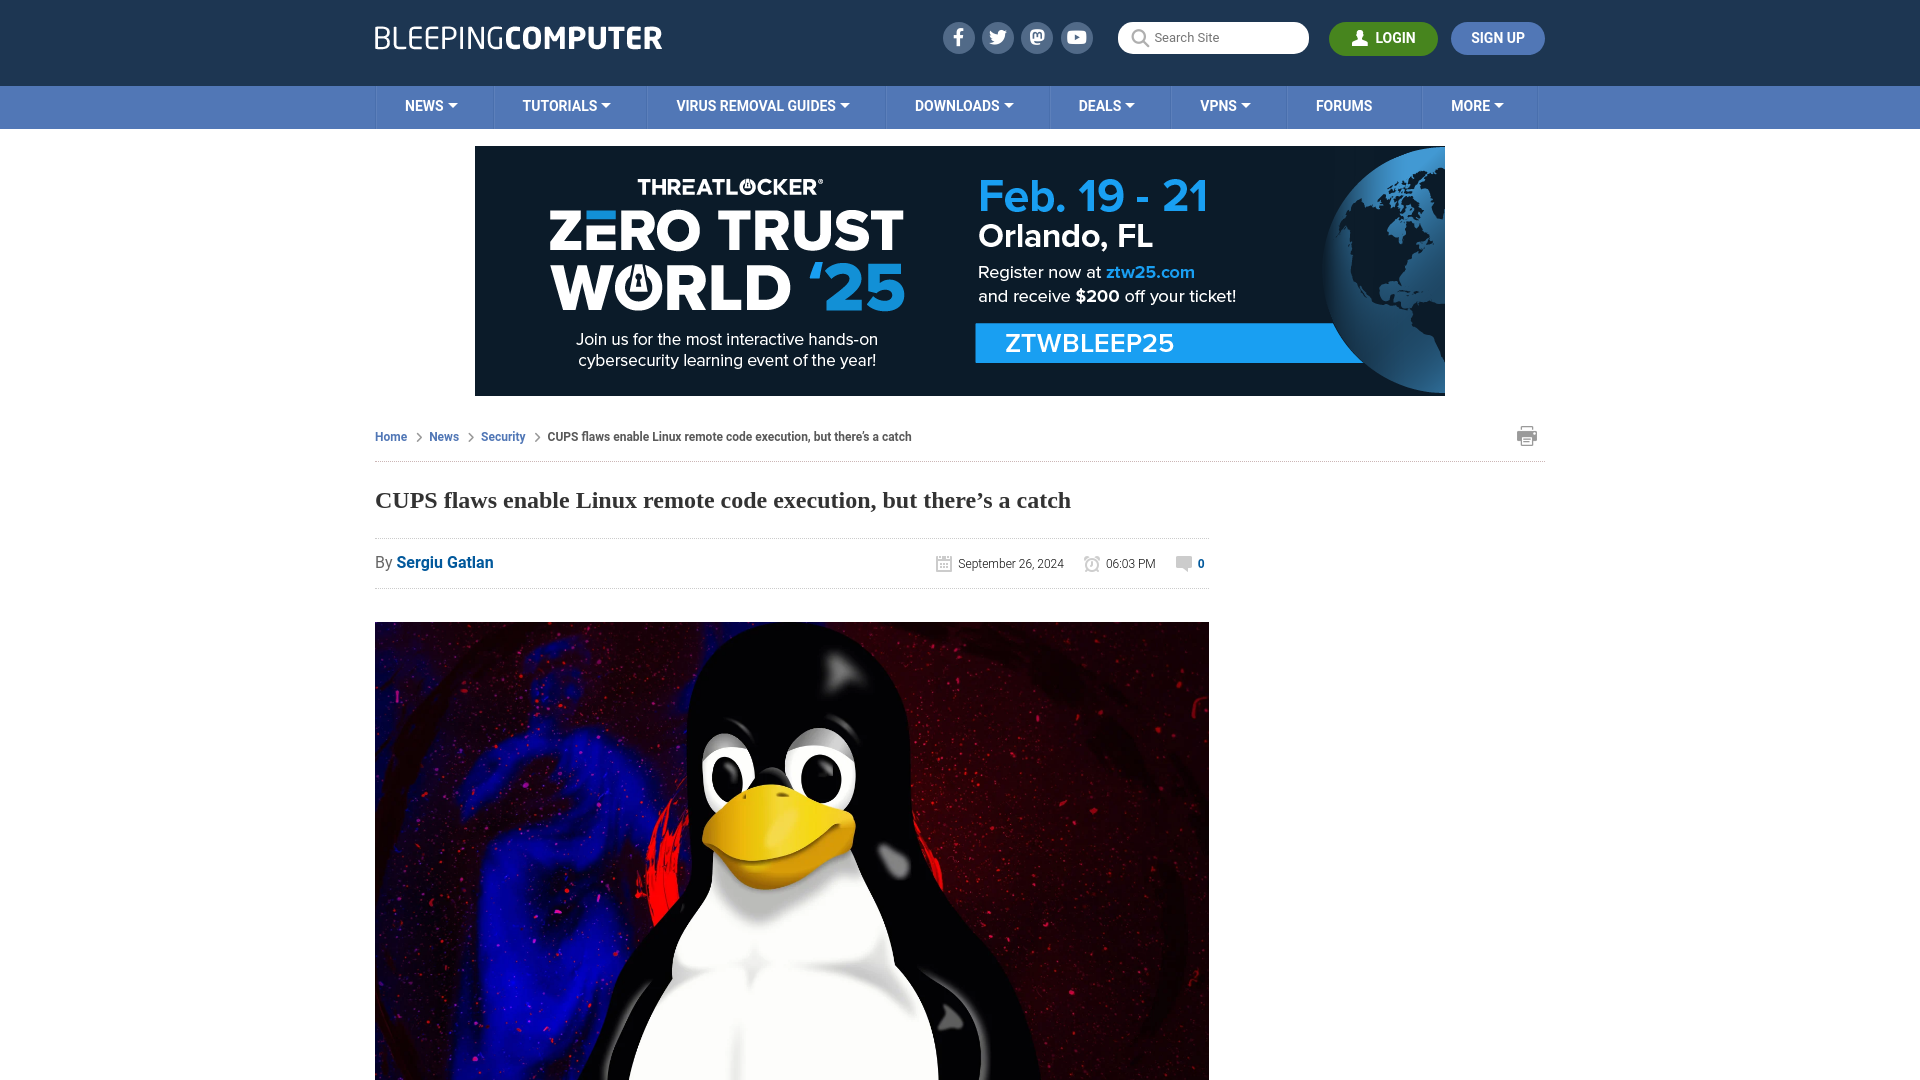Click the print page icon
This screenshot has width=1920, height=1080.
1527,435
